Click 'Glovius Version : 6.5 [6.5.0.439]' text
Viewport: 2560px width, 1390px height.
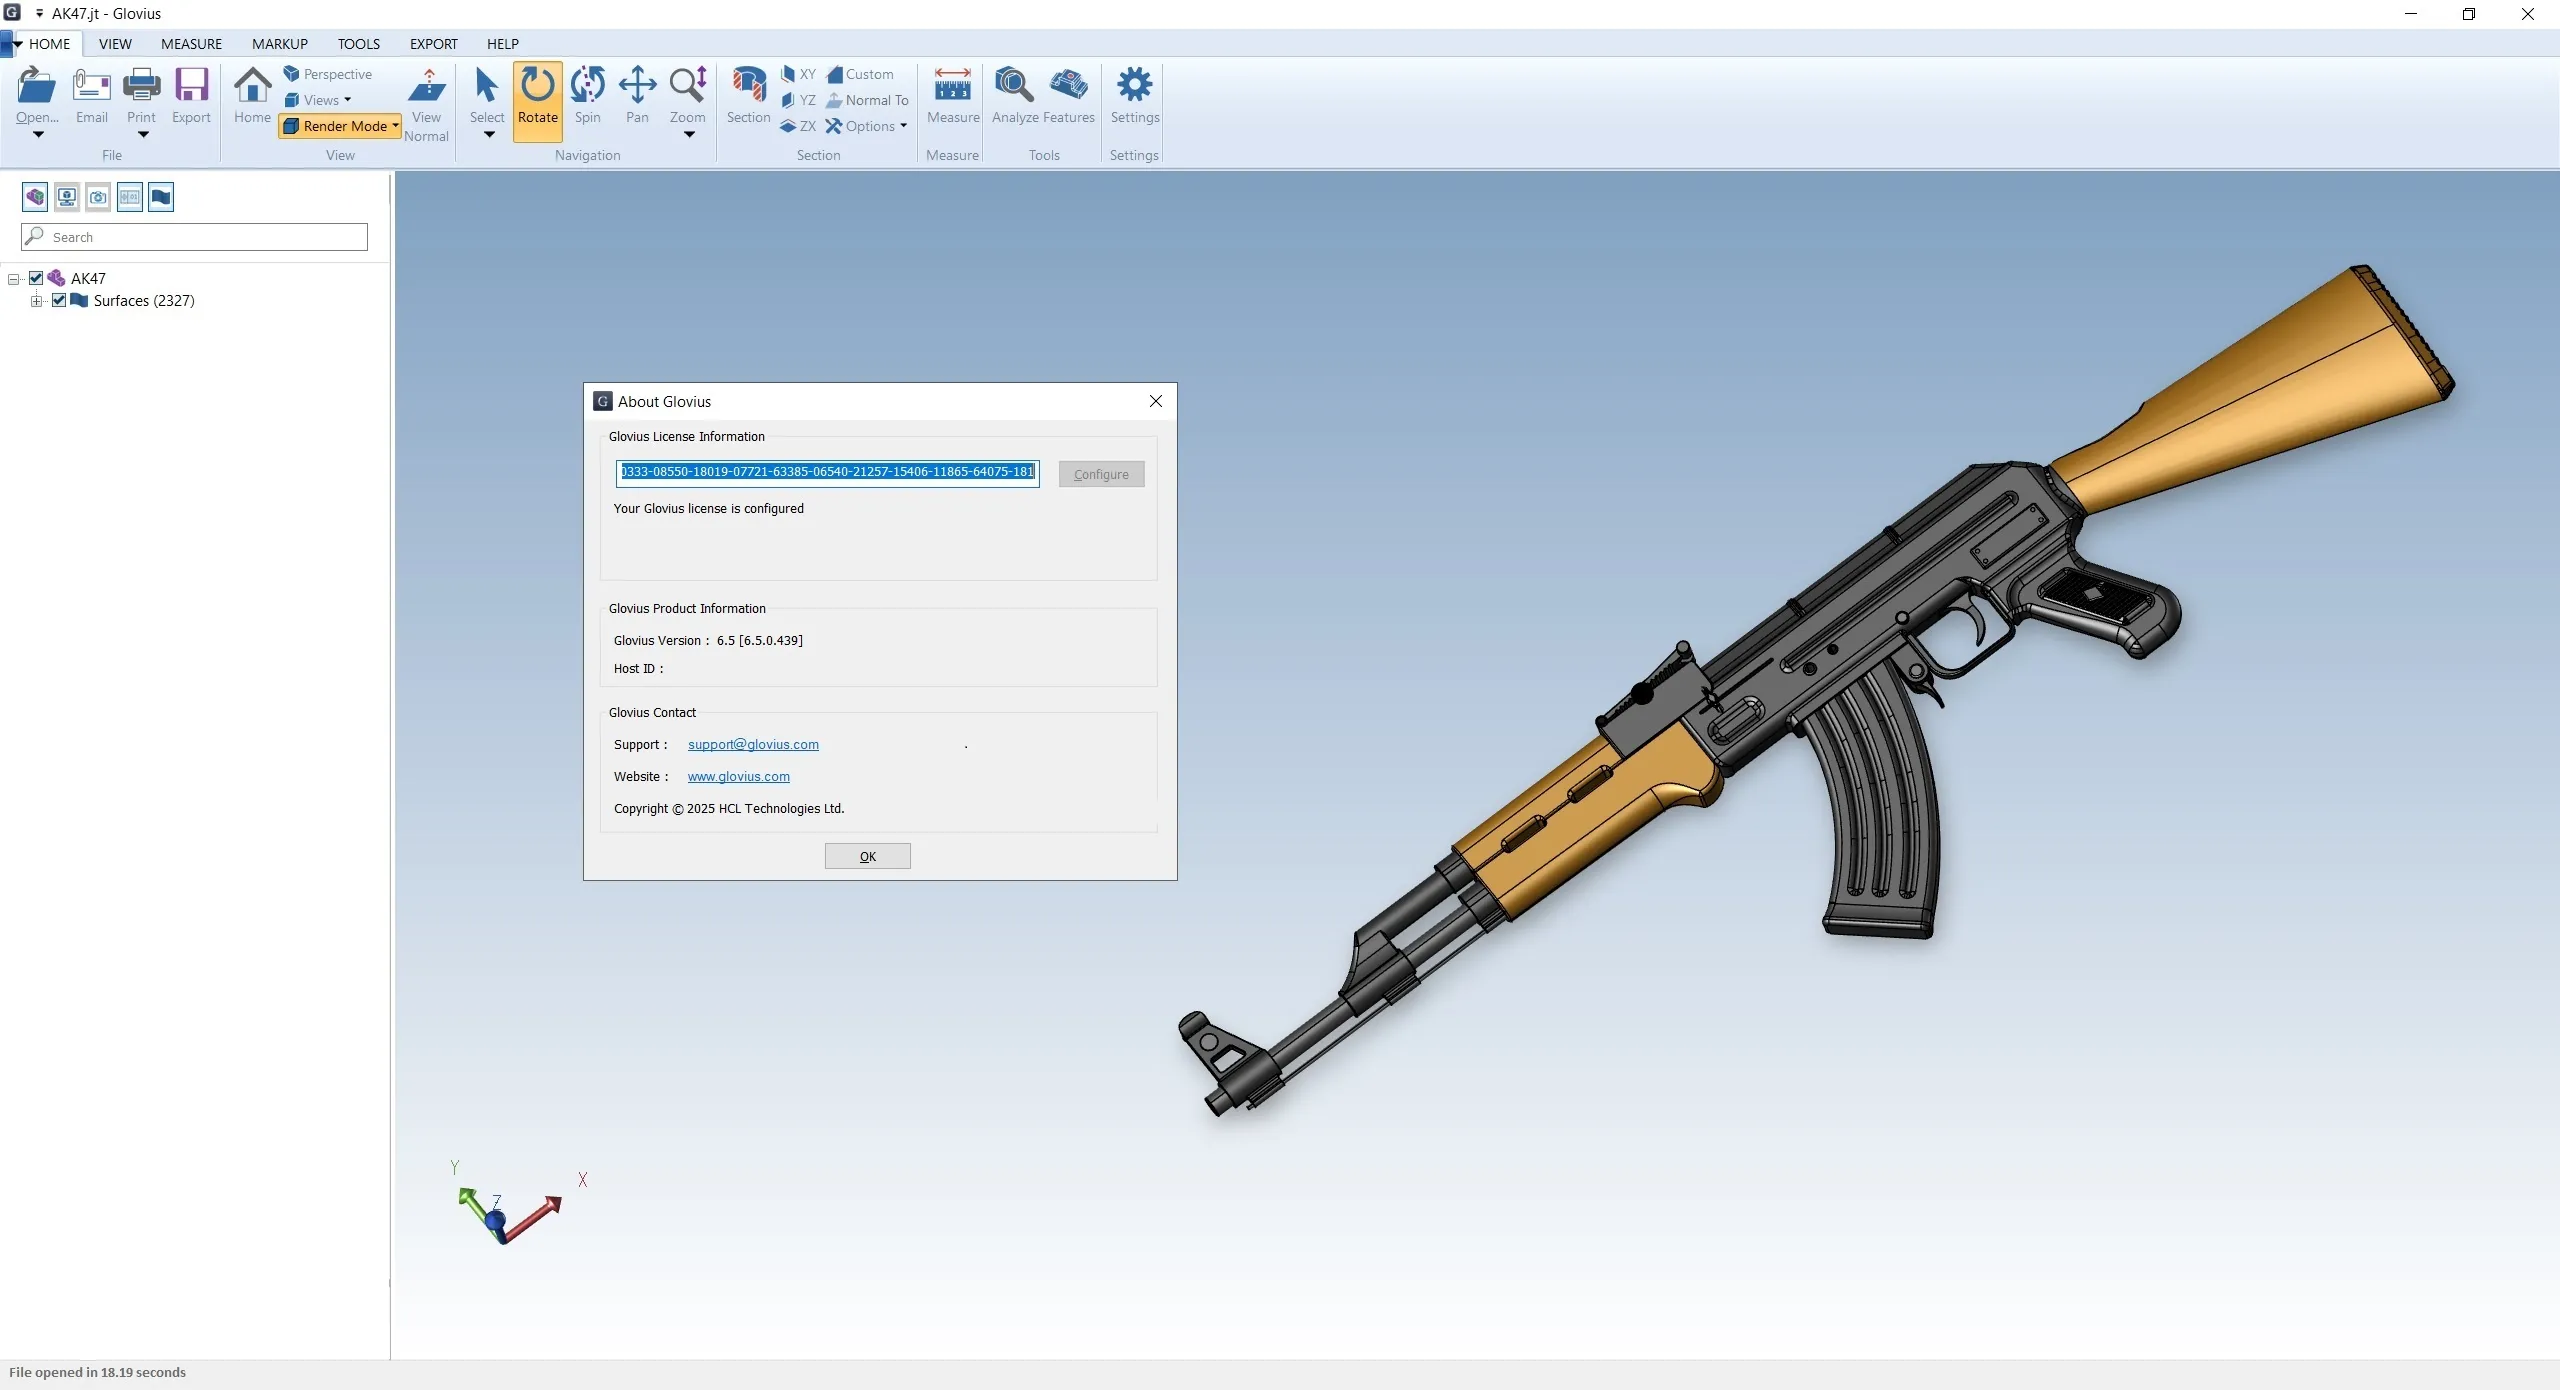click(708, 640)
